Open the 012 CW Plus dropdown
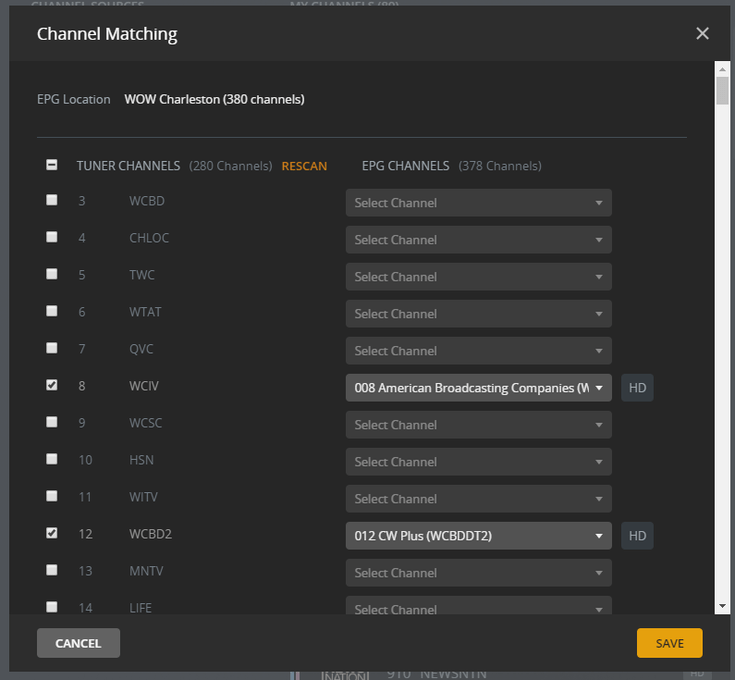The height and width of the screenshot is (680, 735). point(478,536)
